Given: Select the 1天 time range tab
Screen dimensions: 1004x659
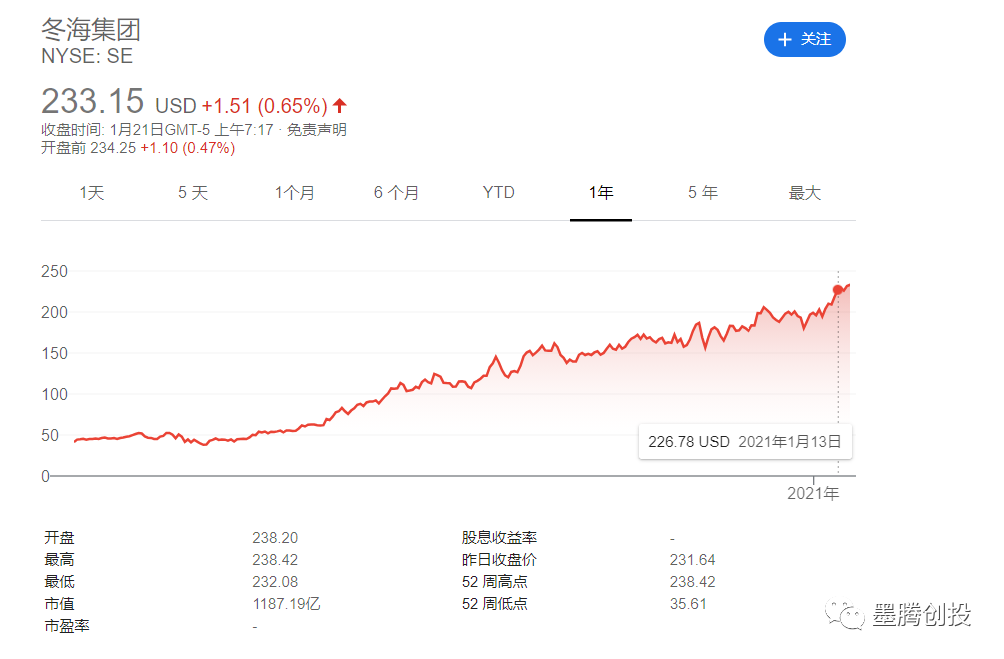Looking at the screenshot, I should click(92, 193).
